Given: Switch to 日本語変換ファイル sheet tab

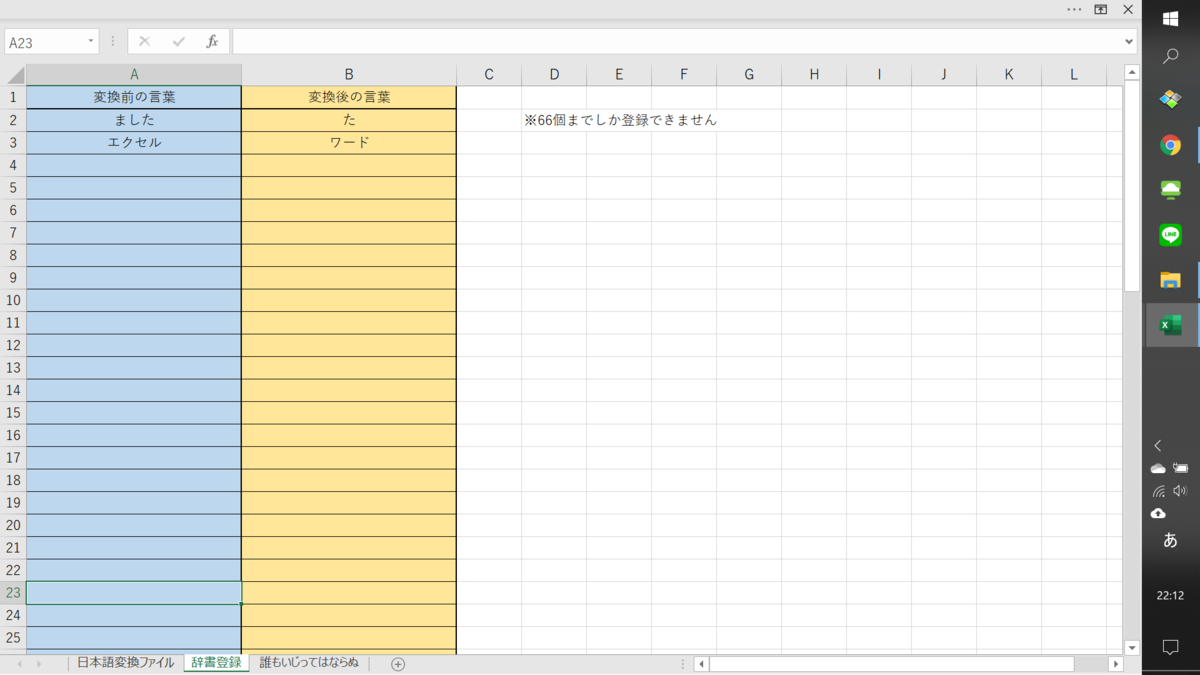Looking at the screenshot, I should [125, 663].
